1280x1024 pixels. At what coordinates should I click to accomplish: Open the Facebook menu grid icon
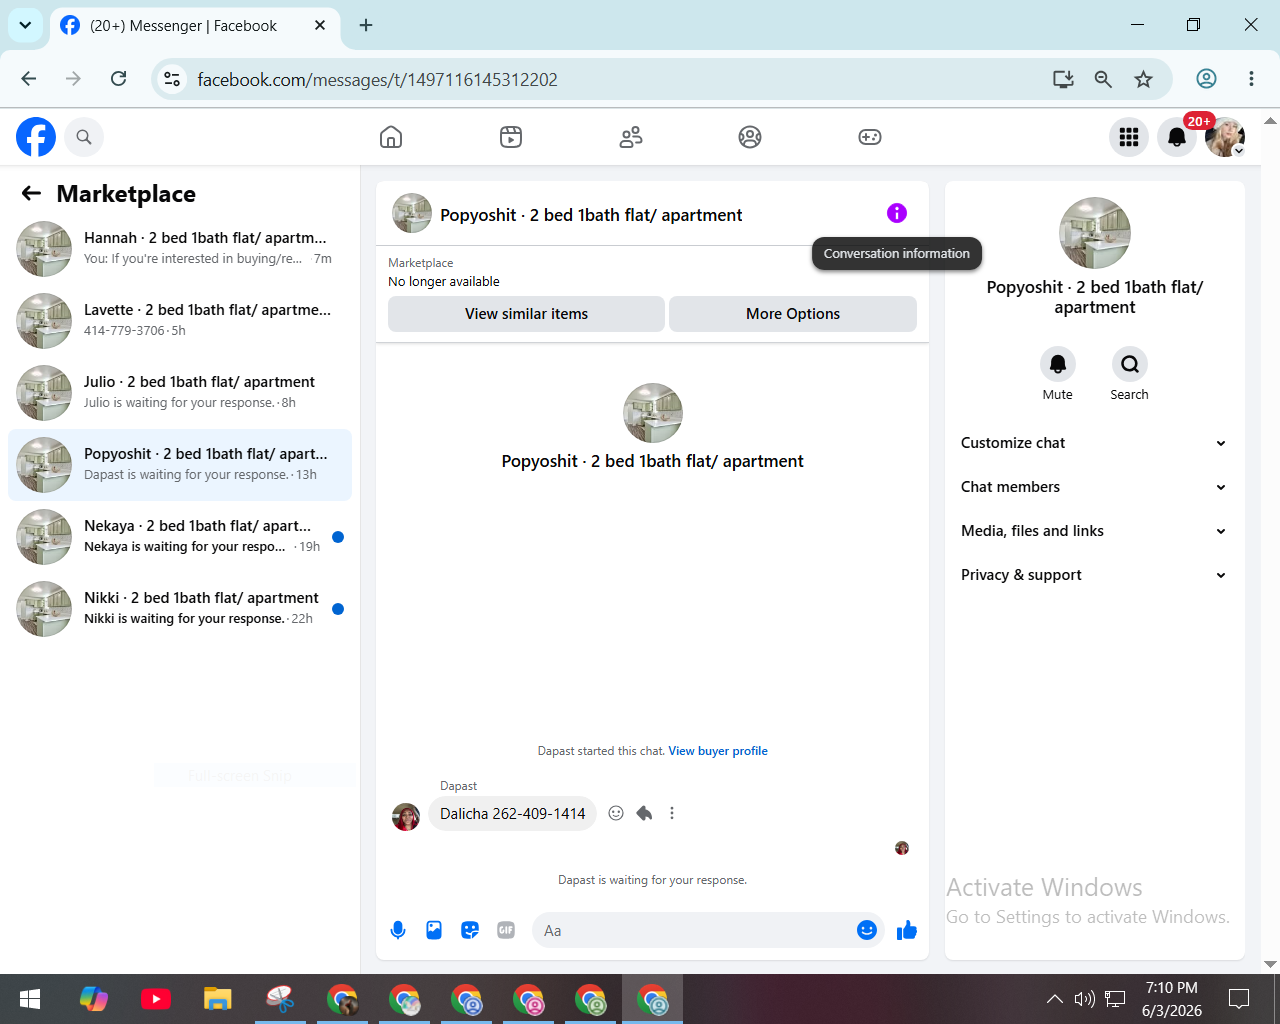tap(1129, 137)
